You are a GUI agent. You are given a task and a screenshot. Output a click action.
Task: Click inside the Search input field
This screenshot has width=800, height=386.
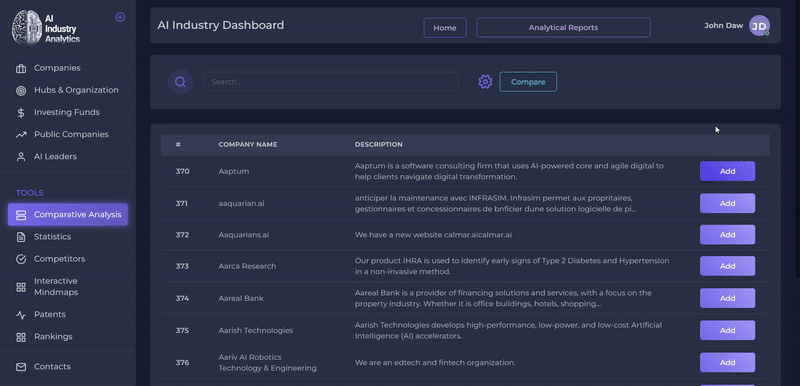[x=331, y=82]
